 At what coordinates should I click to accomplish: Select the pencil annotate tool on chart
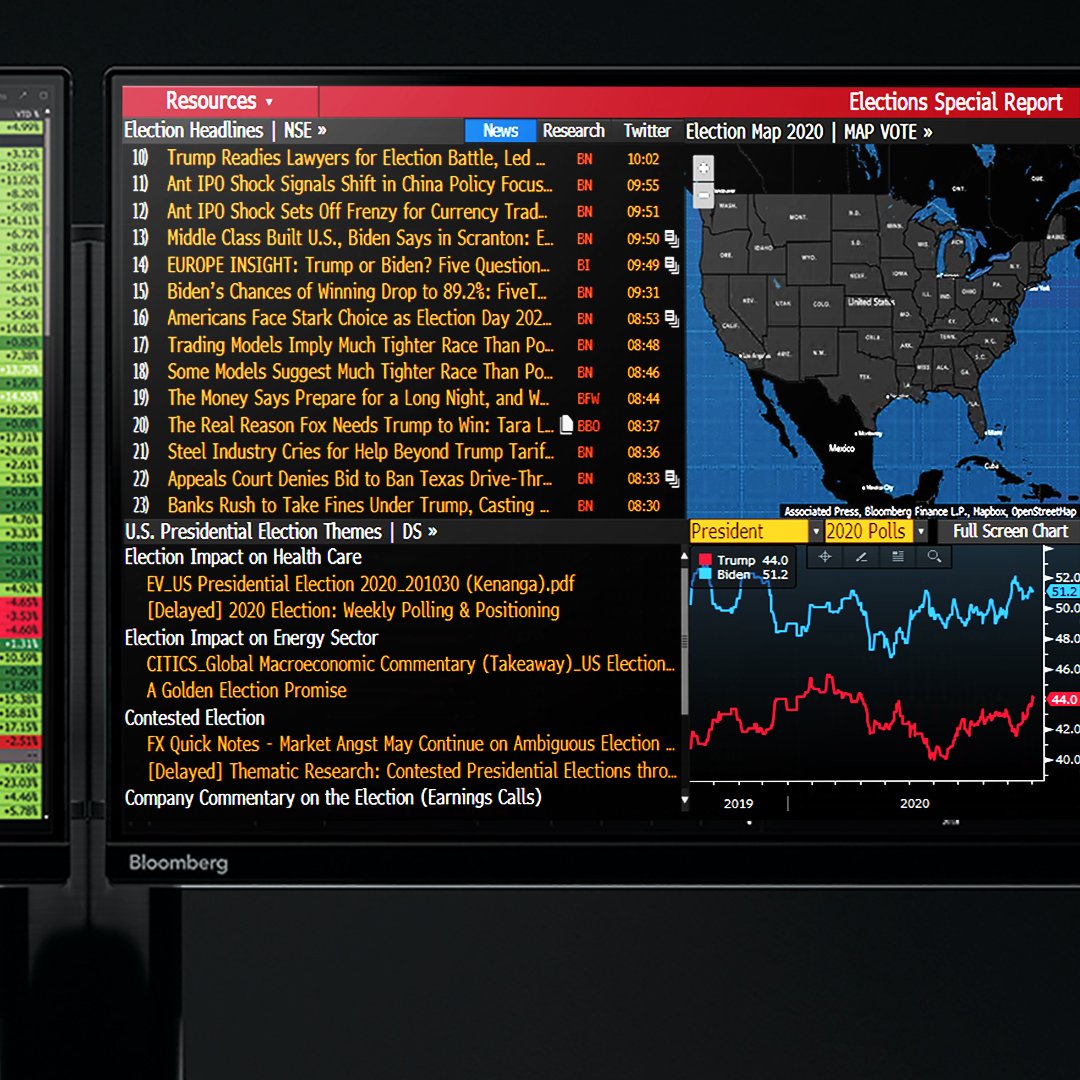(861, 557)
